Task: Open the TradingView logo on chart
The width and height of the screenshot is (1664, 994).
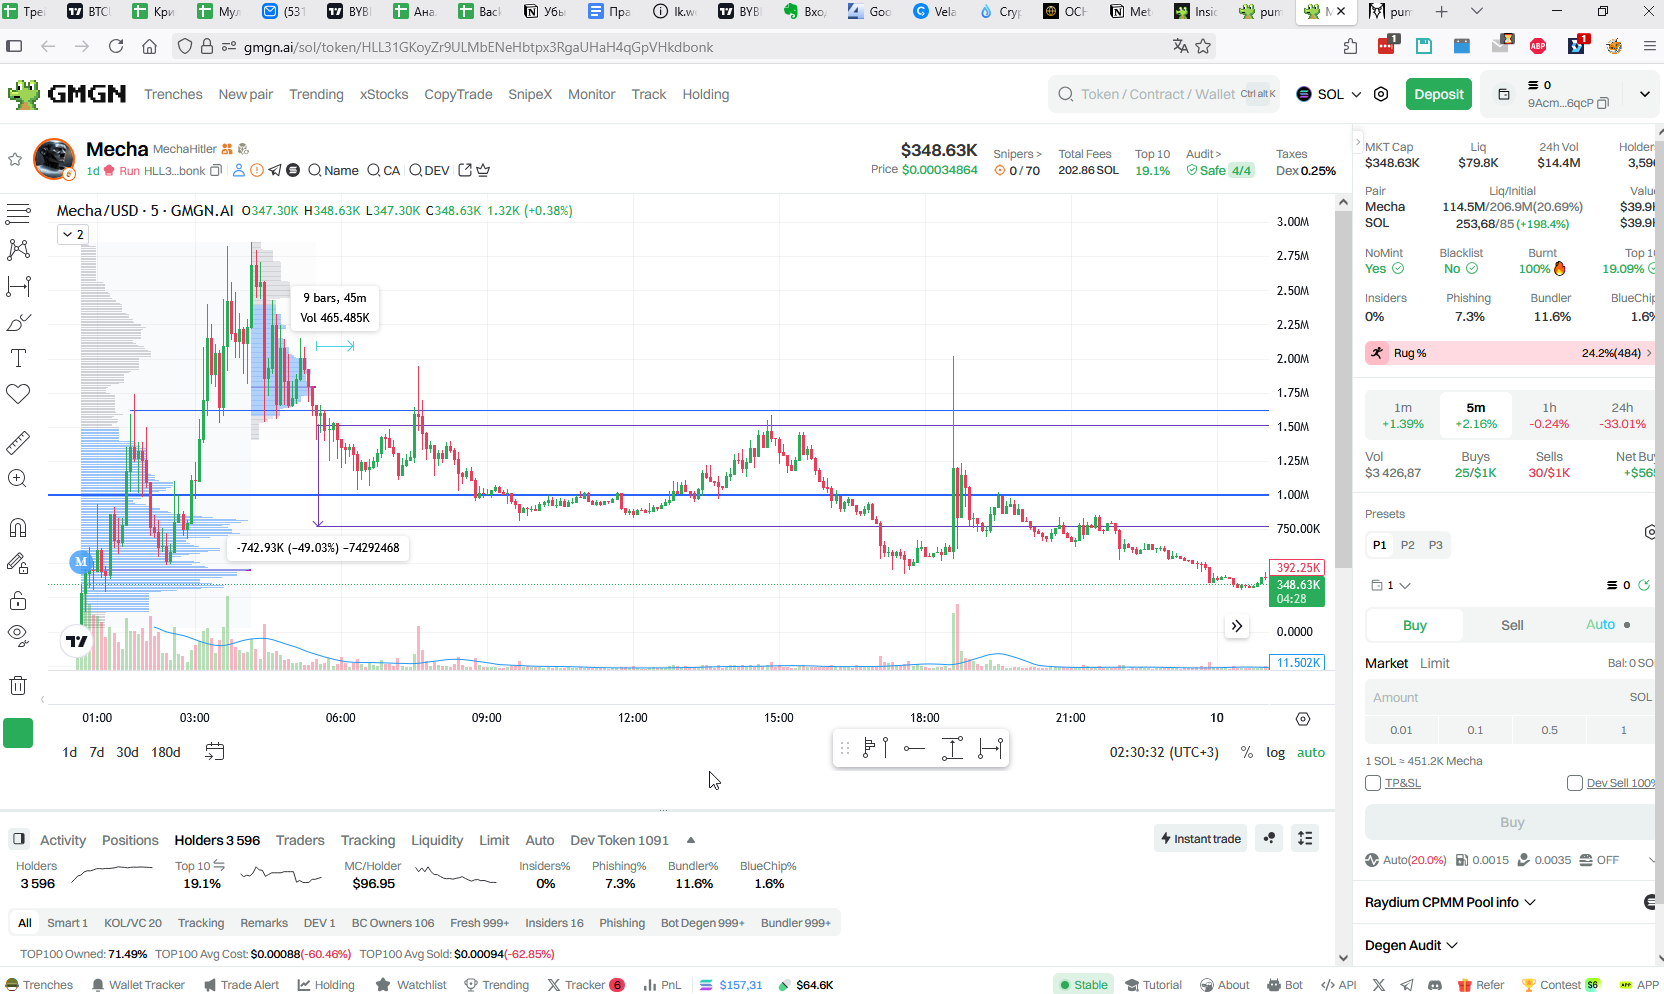Action: pos(77,641)
